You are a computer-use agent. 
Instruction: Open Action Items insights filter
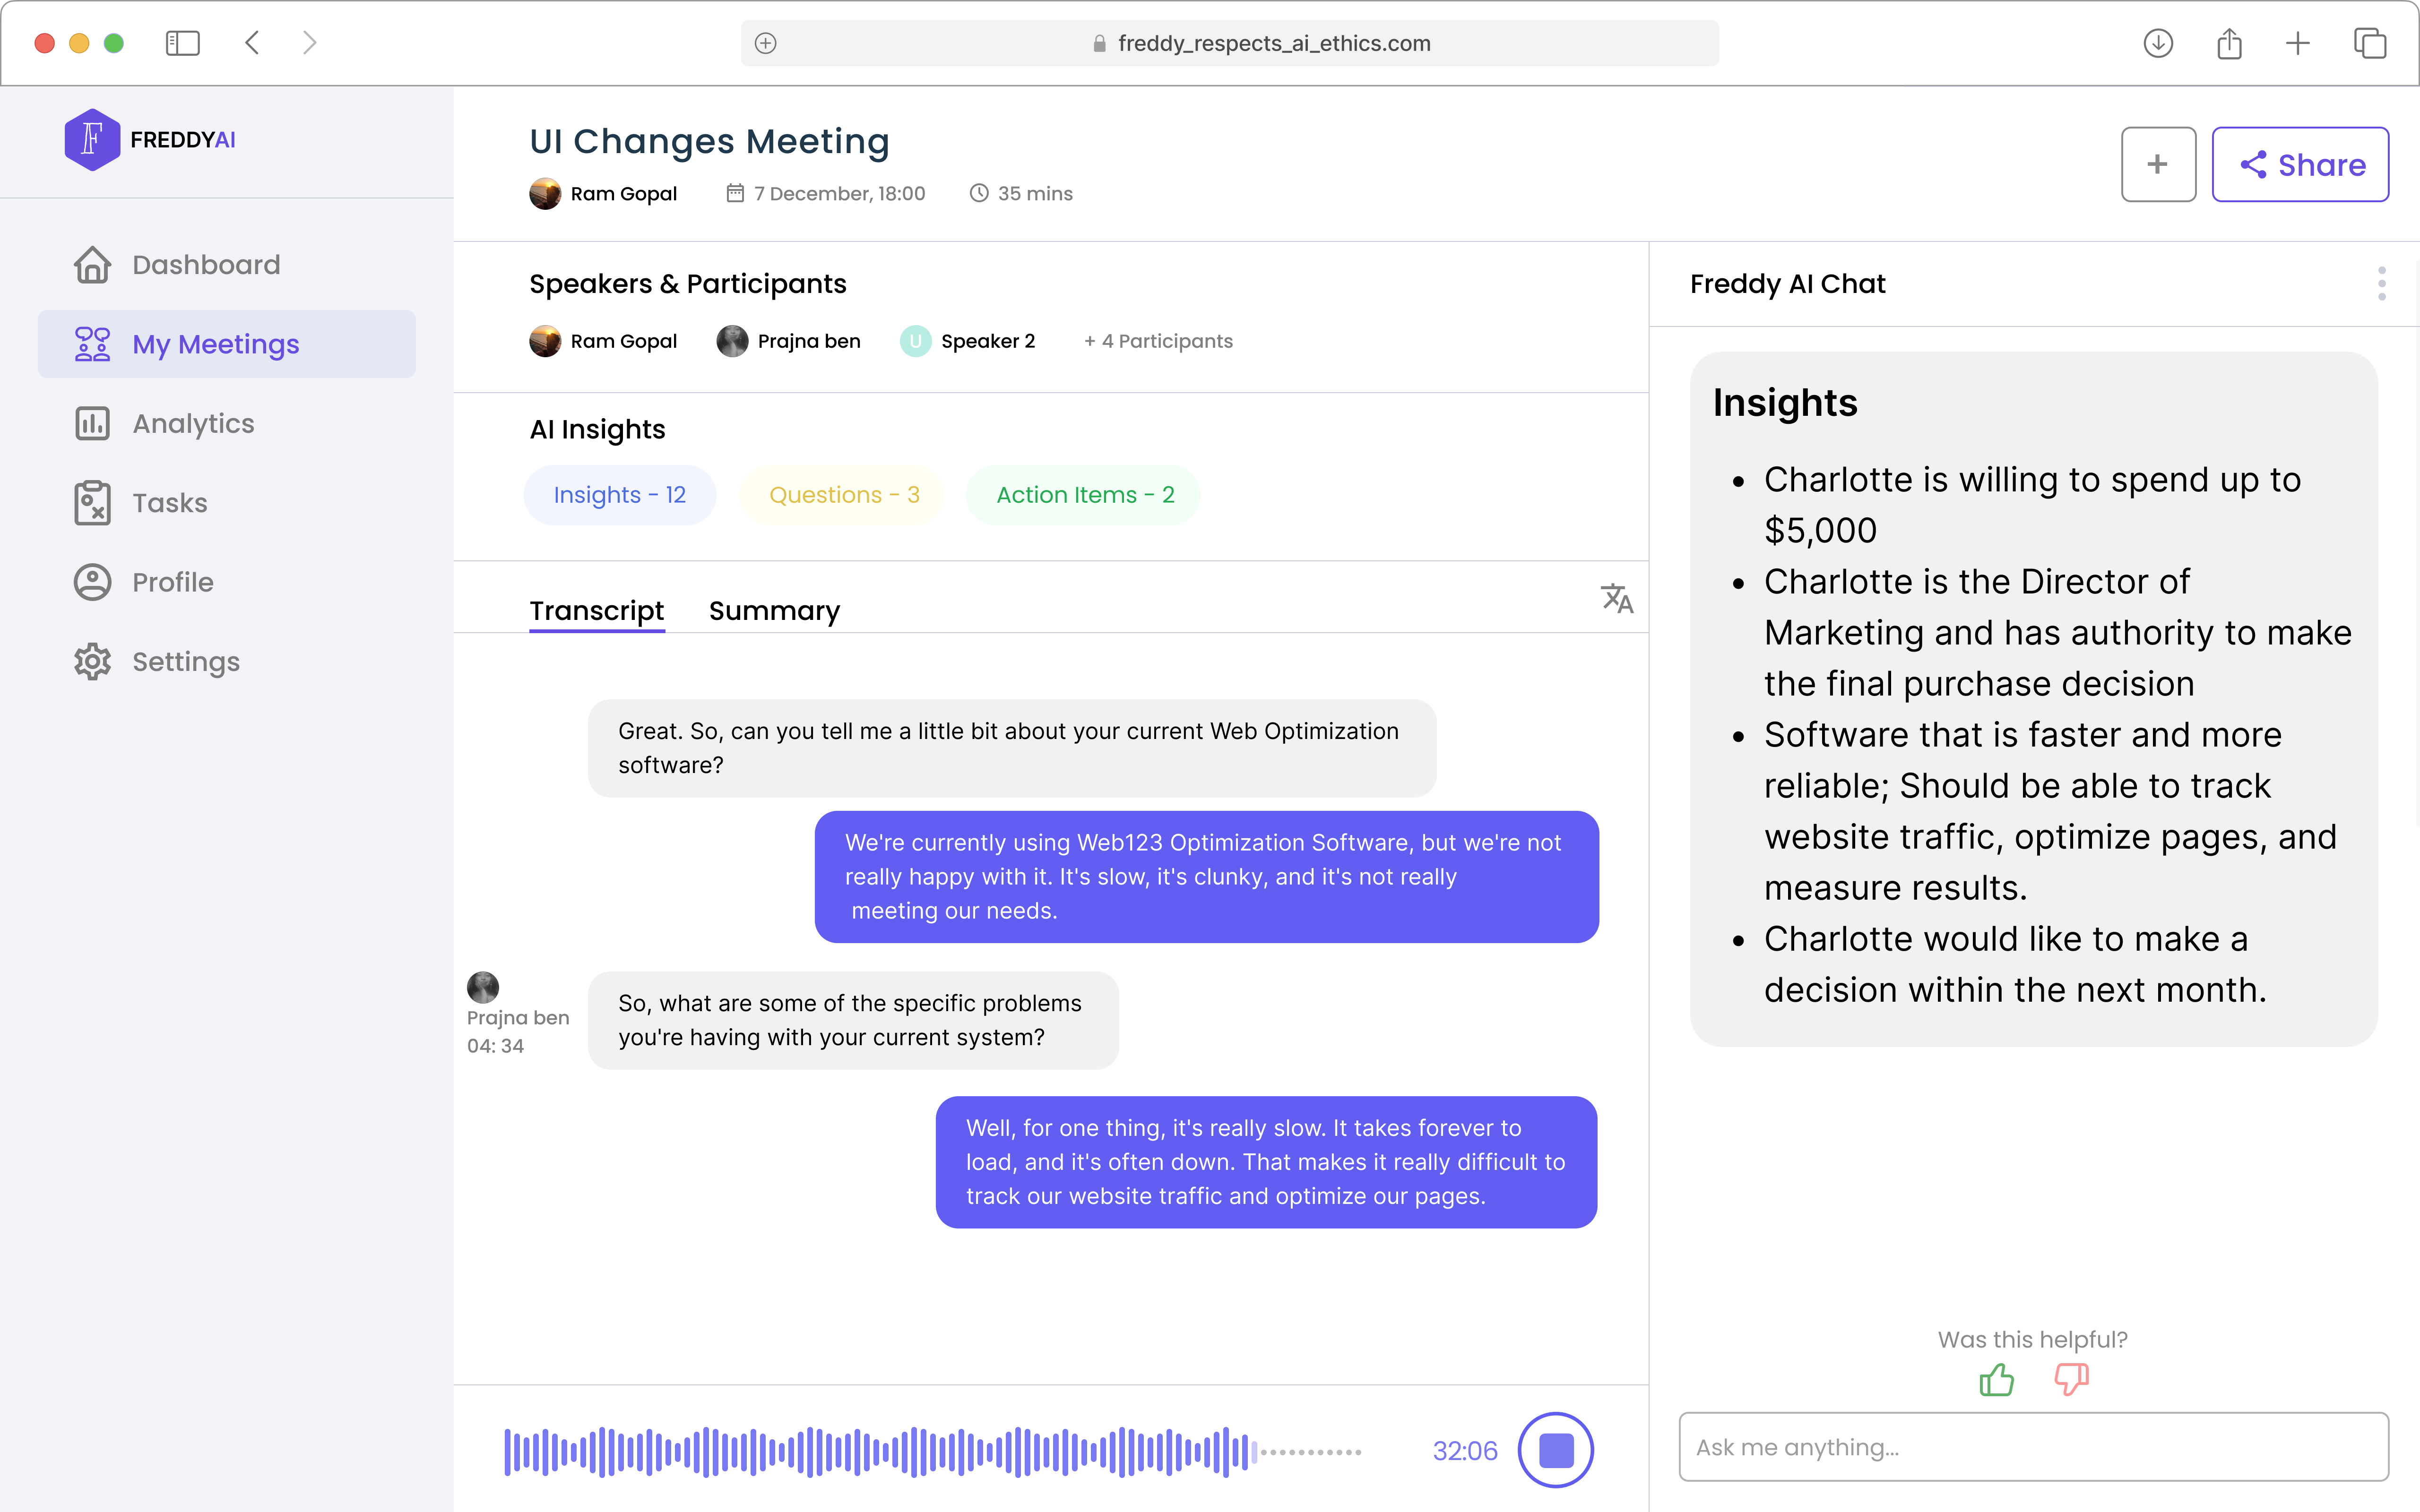point(1083,494)
